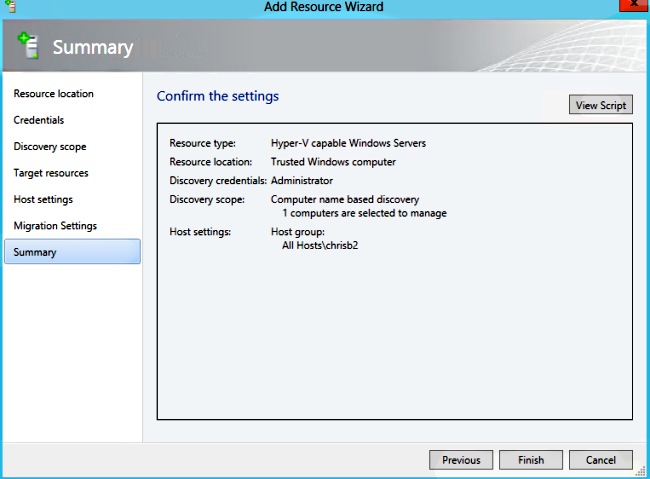The height and width of the screenshot is (479, 650).
Task: Click the Resource type: label
Action: (x=202, y=143)
